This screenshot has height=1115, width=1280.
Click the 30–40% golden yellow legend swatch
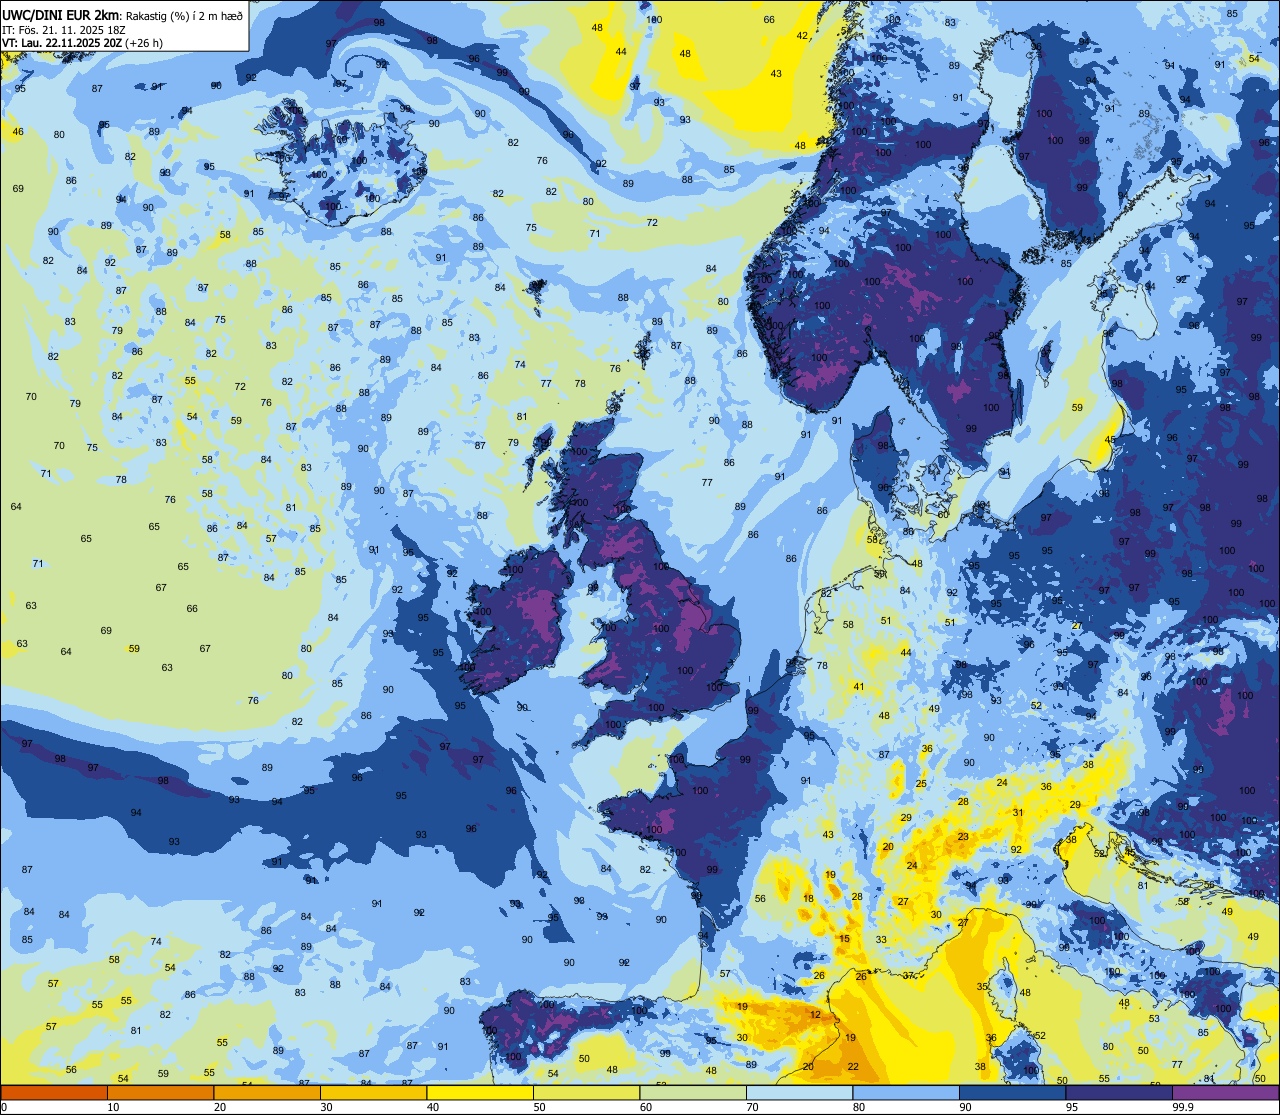pyautogui.click(x=373, y=1092)
